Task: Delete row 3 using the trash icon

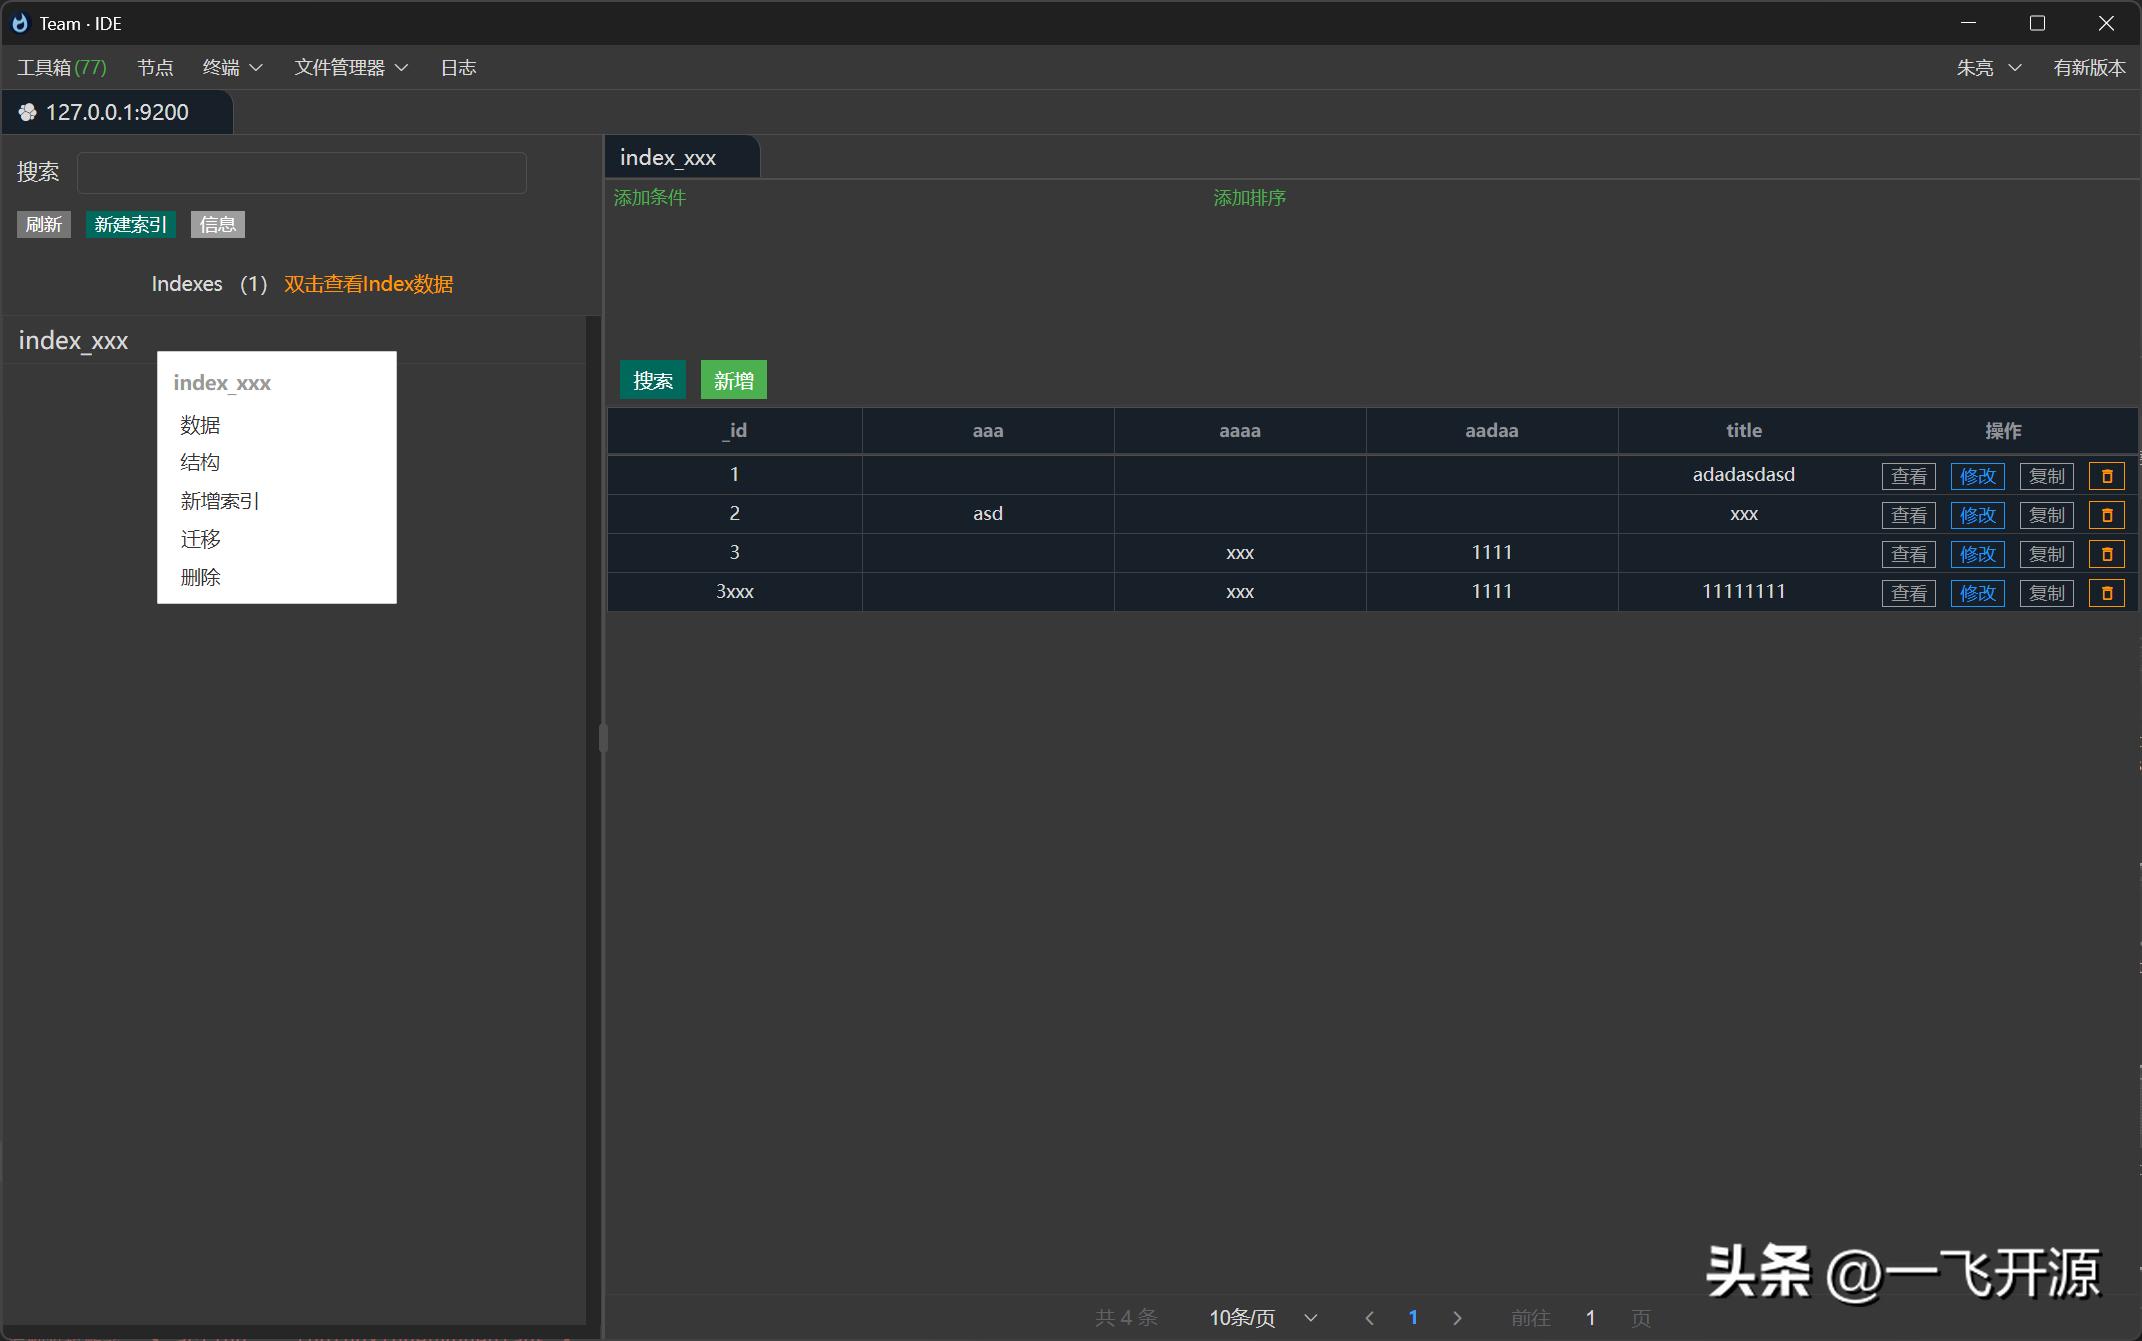Action: pyautogui.click(x=2106, y=554)
